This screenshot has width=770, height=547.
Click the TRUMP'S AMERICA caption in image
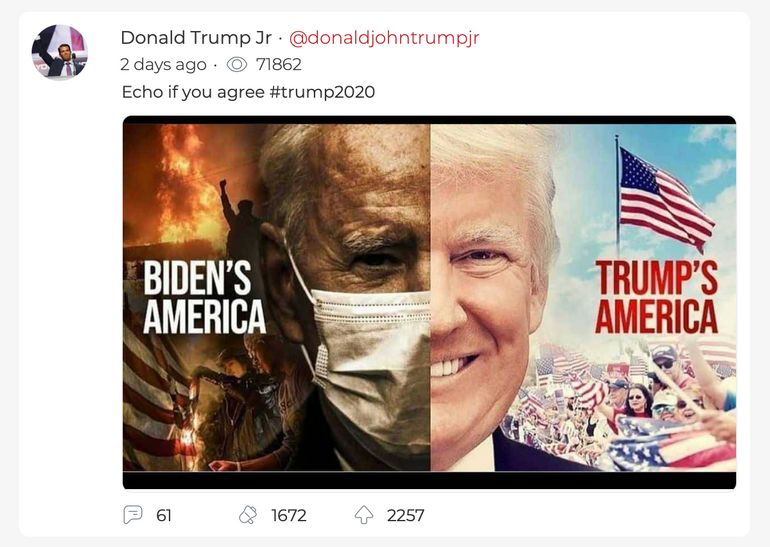pos(657,297)
